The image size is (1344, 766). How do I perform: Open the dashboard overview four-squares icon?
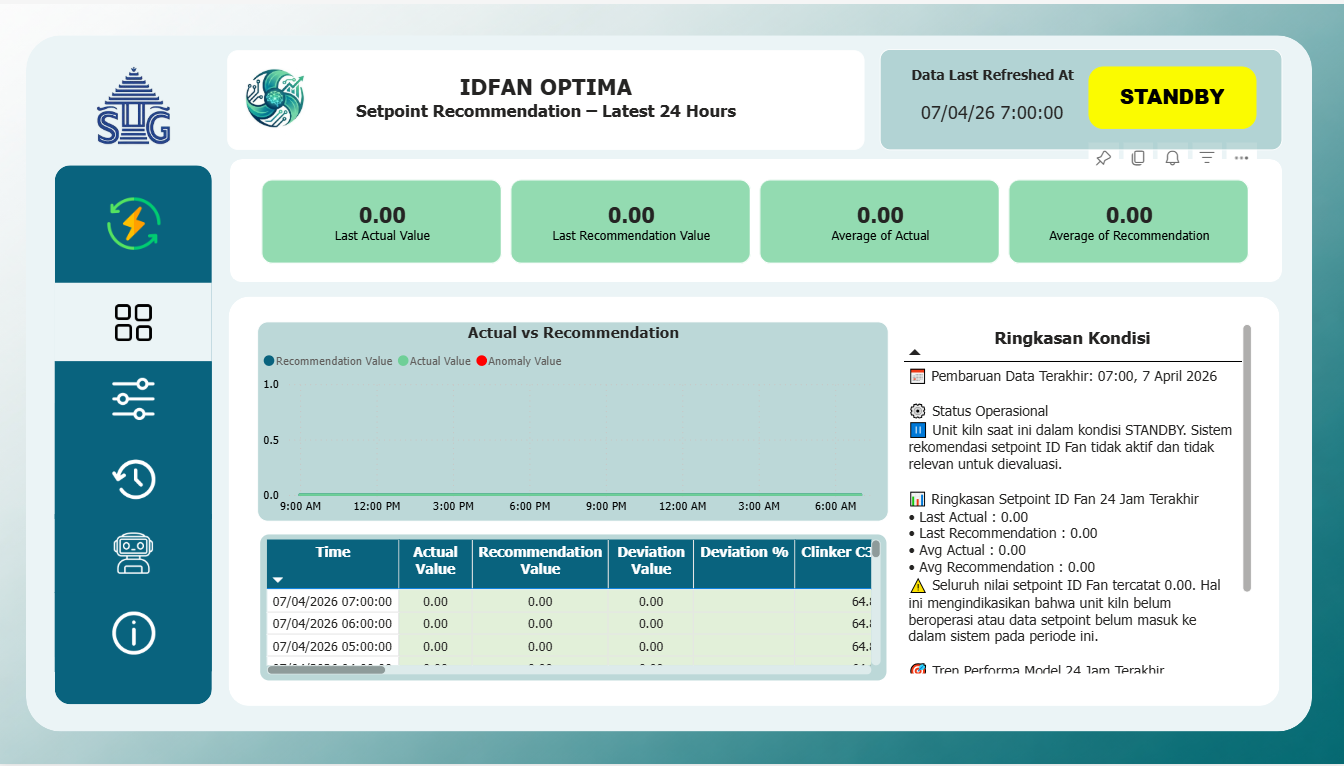point(133,323)
